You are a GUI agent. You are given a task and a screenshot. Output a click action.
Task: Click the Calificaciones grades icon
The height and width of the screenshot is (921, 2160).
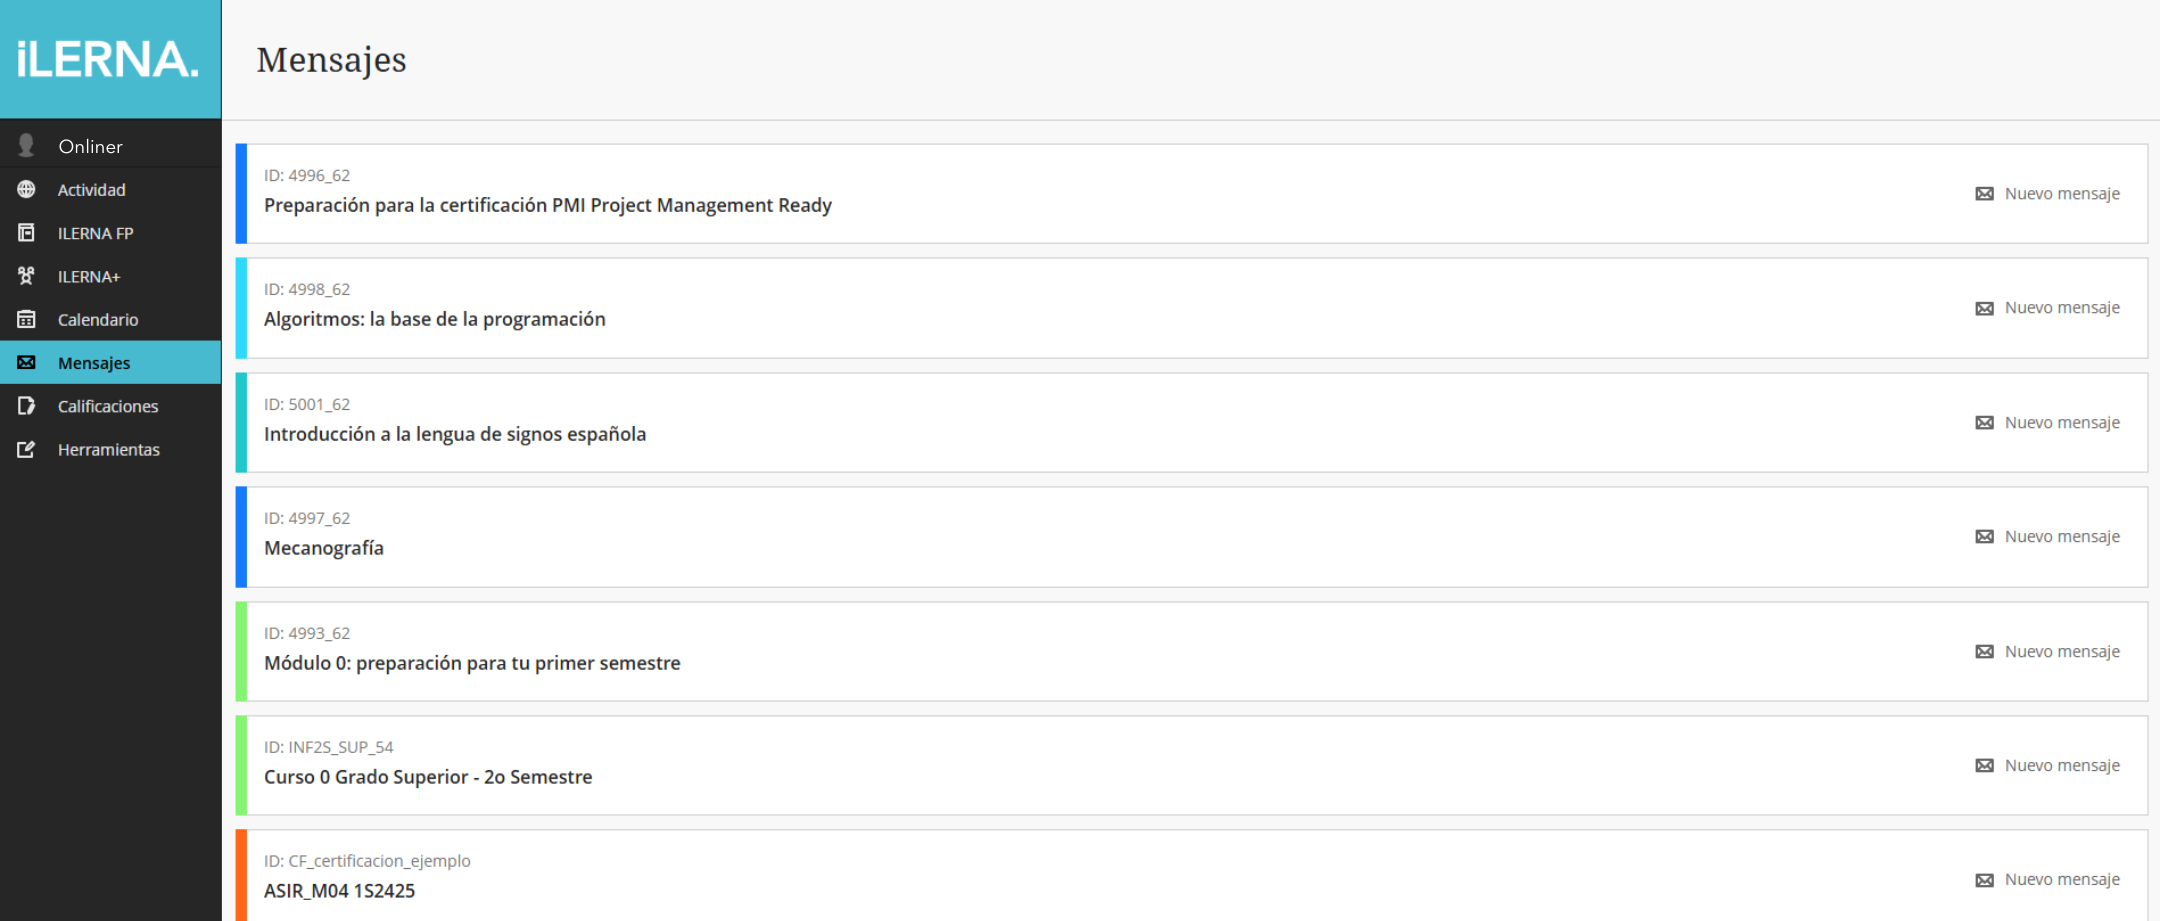pos(27,406)
